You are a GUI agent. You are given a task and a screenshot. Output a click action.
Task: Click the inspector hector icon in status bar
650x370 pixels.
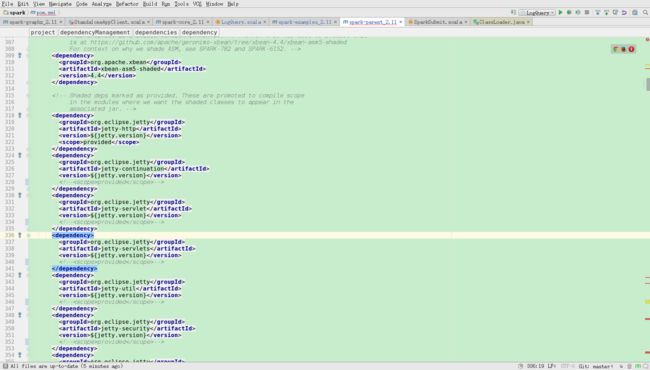coord(630,366)
